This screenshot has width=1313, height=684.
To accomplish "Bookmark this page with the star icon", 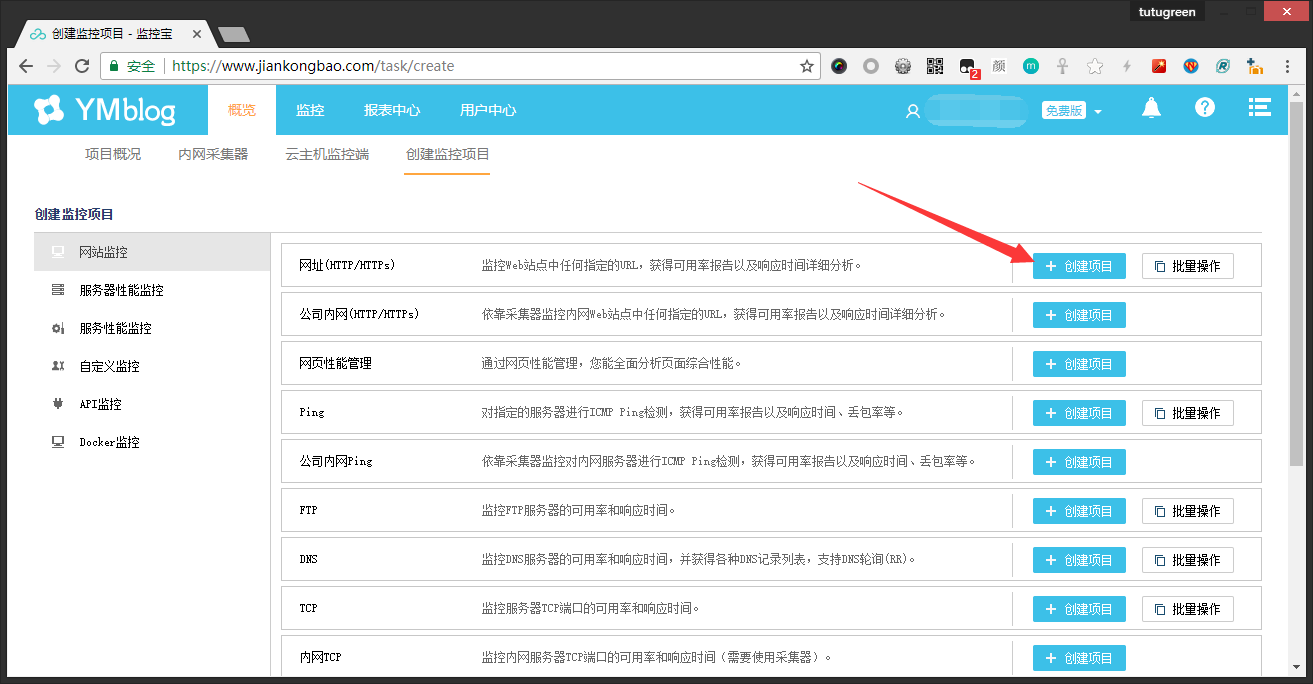I will coord(807,66).
